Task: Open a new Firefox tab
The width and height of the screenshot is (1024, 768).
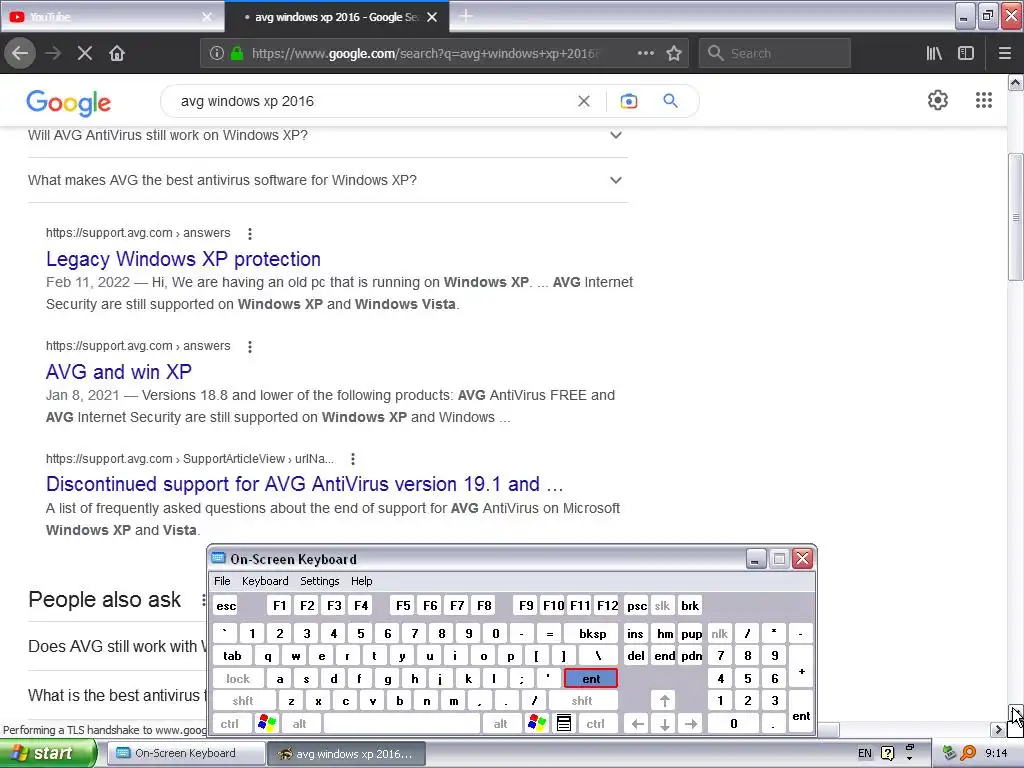Action: click(466, 16)
